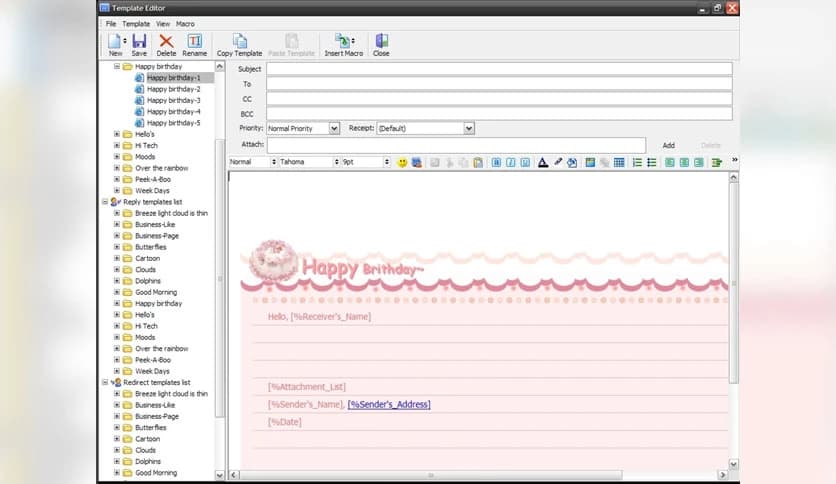Align text to the right
The image size is (836, 484).
pyautogui.click(x=698, y=163)
